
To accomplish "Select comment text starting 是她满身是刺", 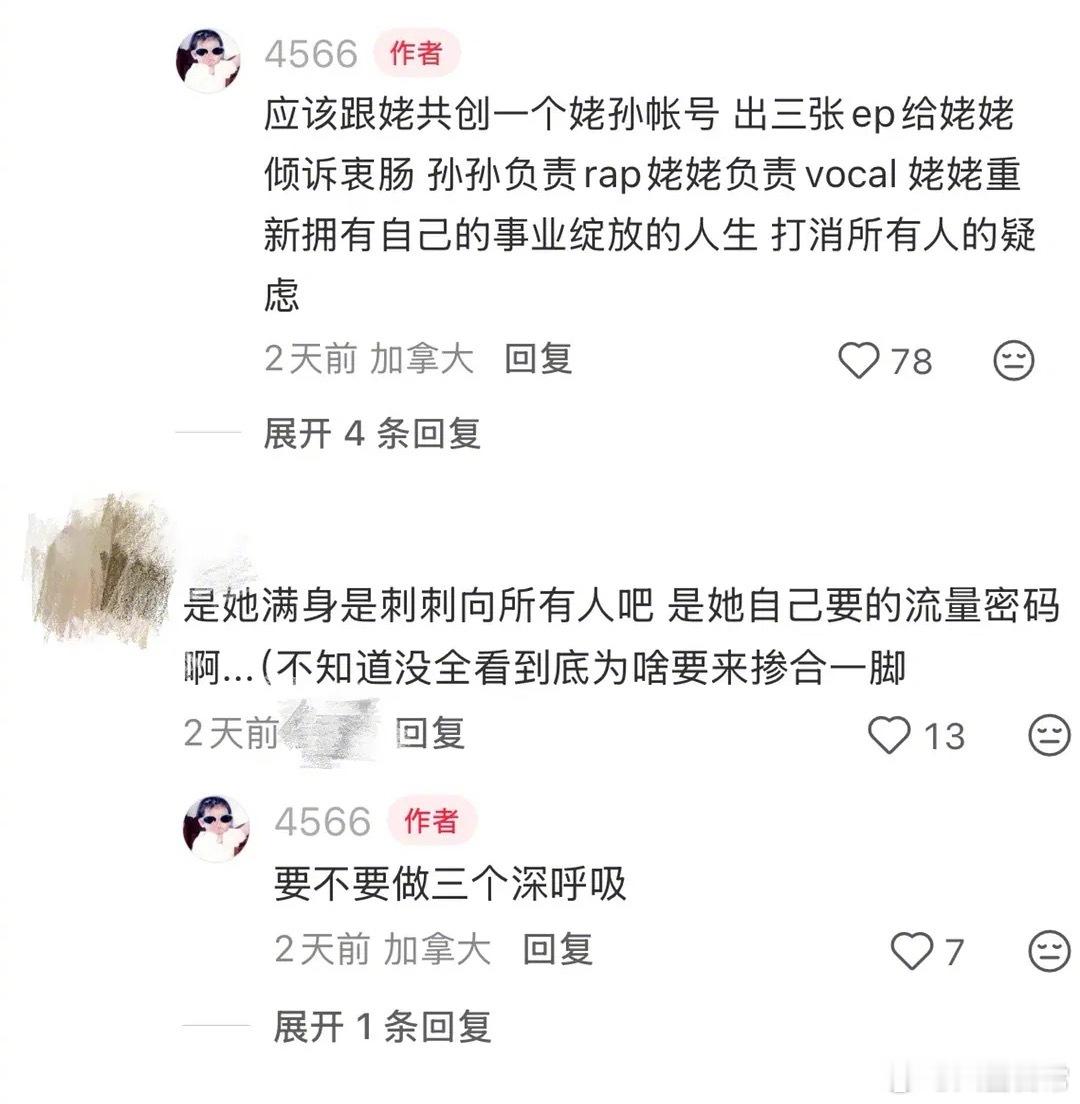I will click(x=621, y=636).
